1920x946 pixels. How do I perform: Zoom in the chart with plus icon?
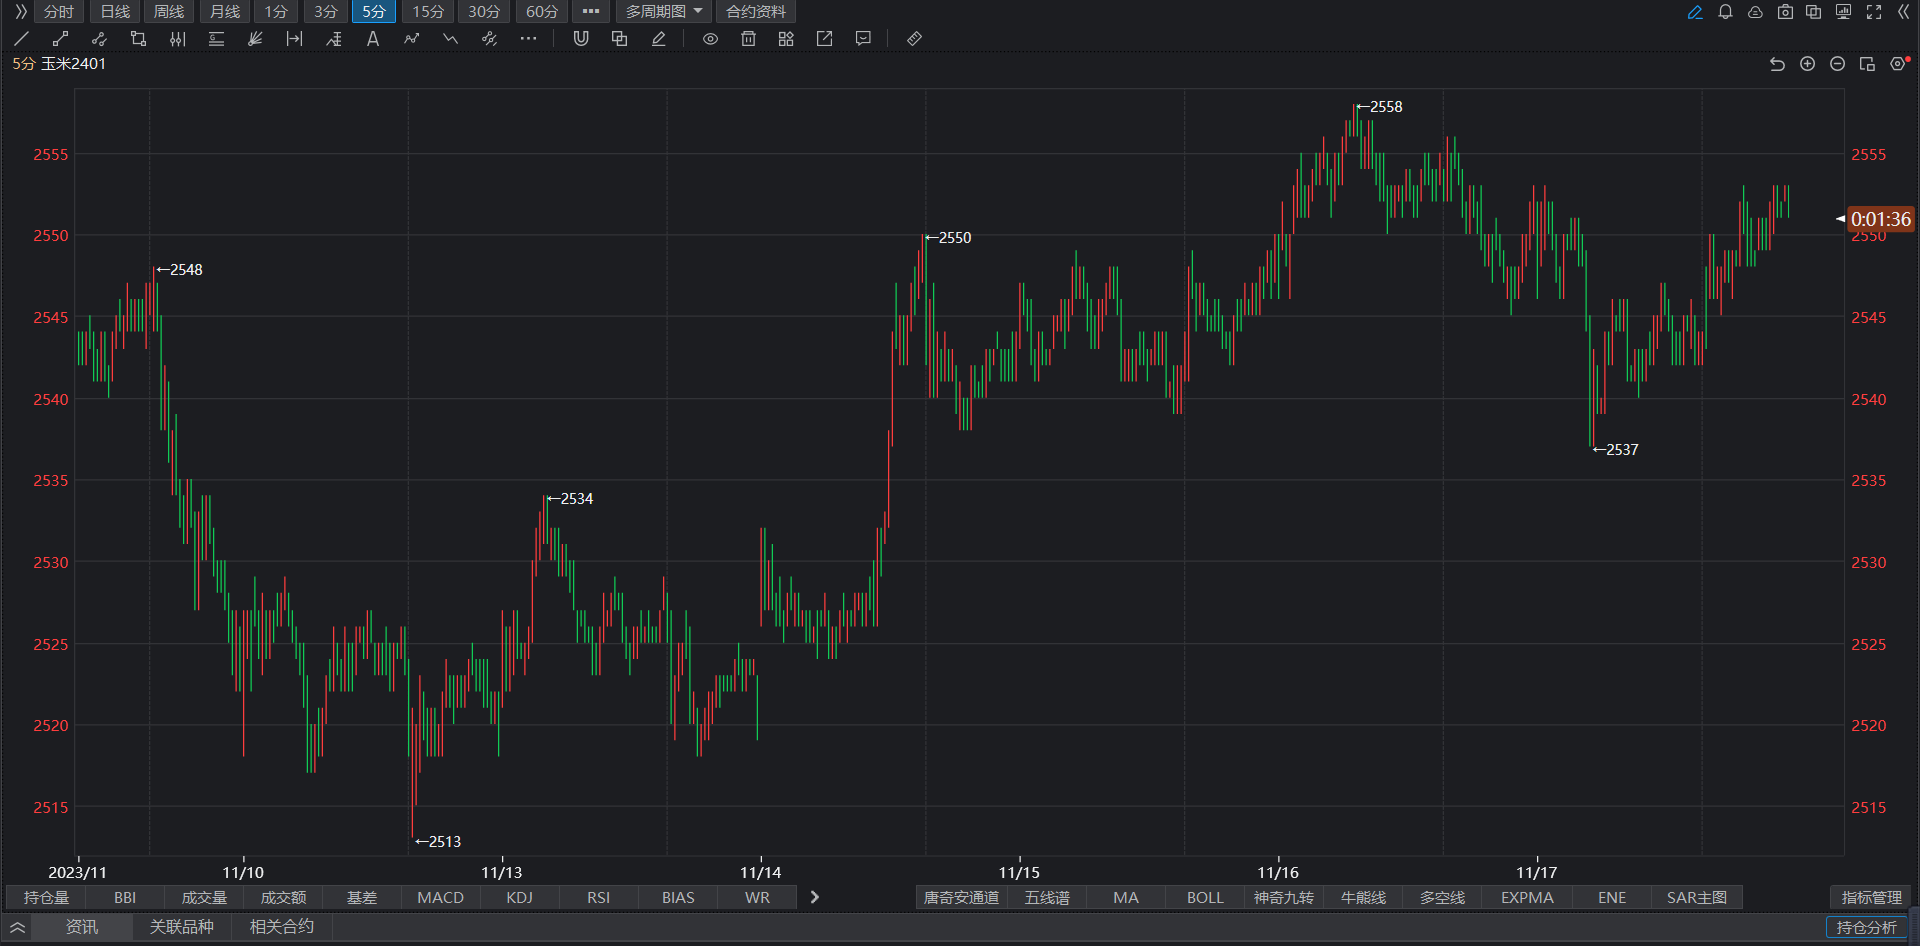point(1807,64)
